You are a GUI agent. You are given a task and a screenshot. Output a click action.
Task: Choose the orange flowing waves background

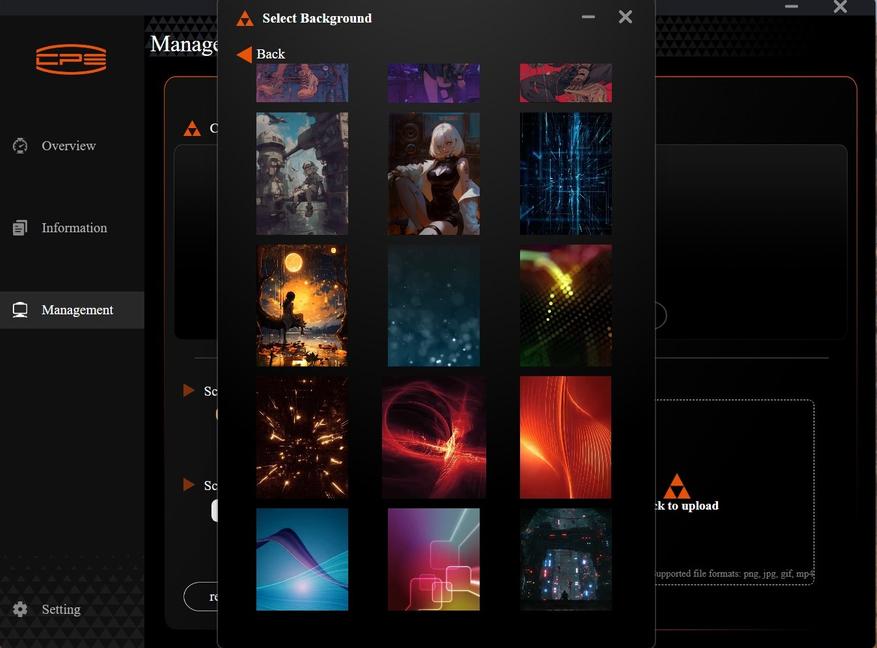click(565, 437)
